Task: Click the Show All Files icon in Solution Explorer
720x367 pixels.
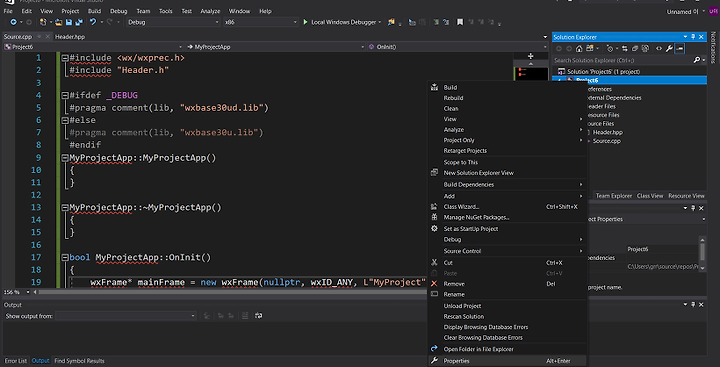Action: click(x=645, y=48)
